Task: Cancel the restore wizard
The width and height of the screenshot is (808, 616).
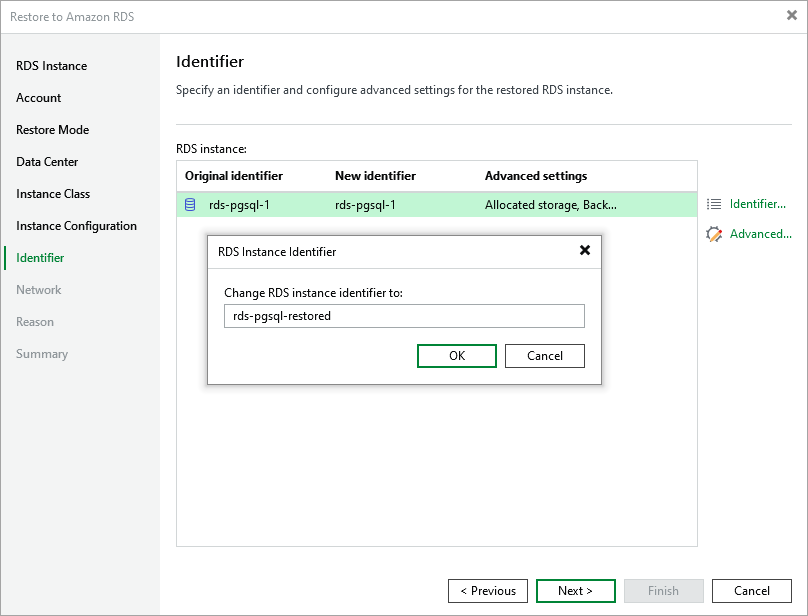Action: coord(751,590)
